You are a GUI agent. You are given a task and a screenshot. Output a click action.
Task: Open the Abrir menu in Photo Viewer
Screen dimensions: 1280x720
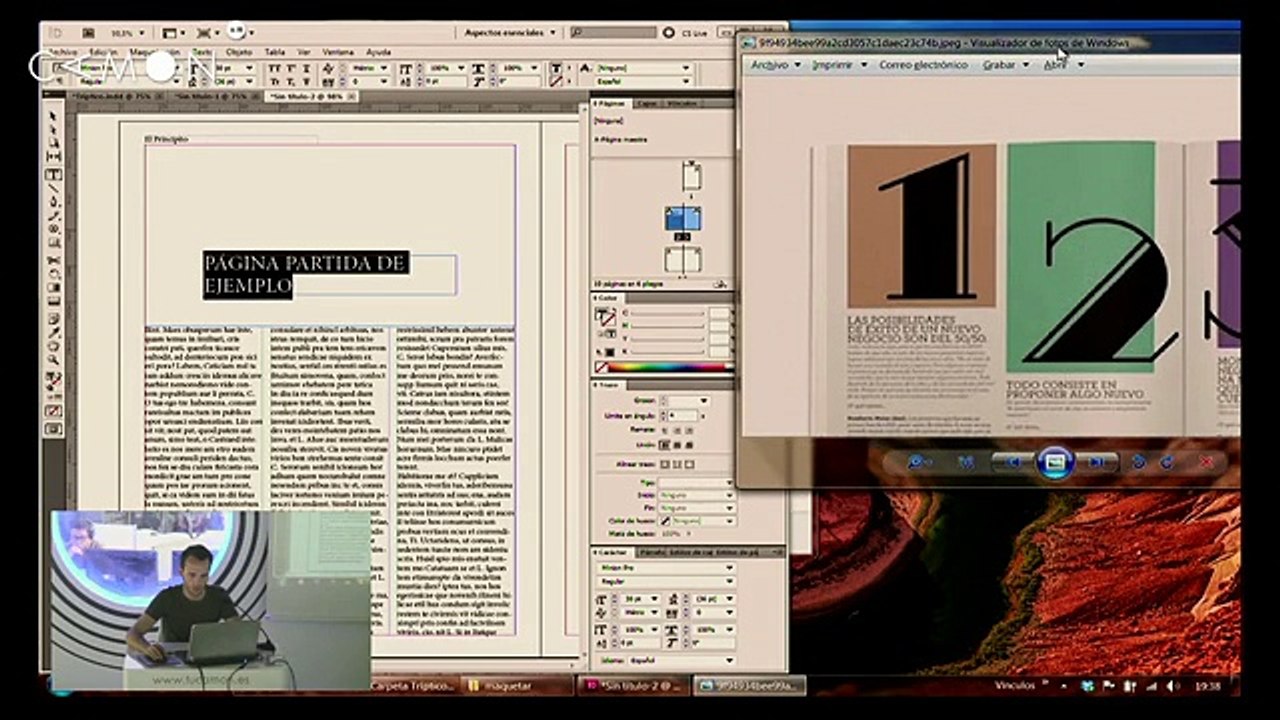(1063, 65)
